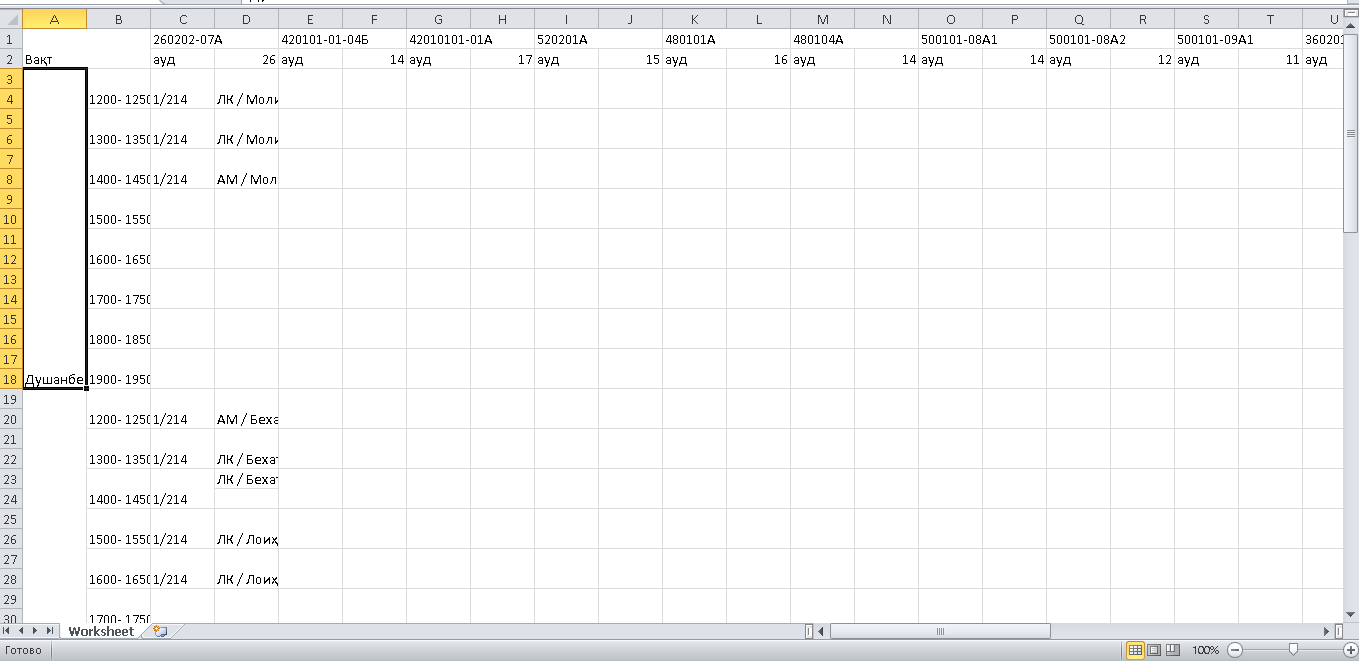Select row 28 header
Viewport: 1359px width, 661px height.
[x=11, y=579]
